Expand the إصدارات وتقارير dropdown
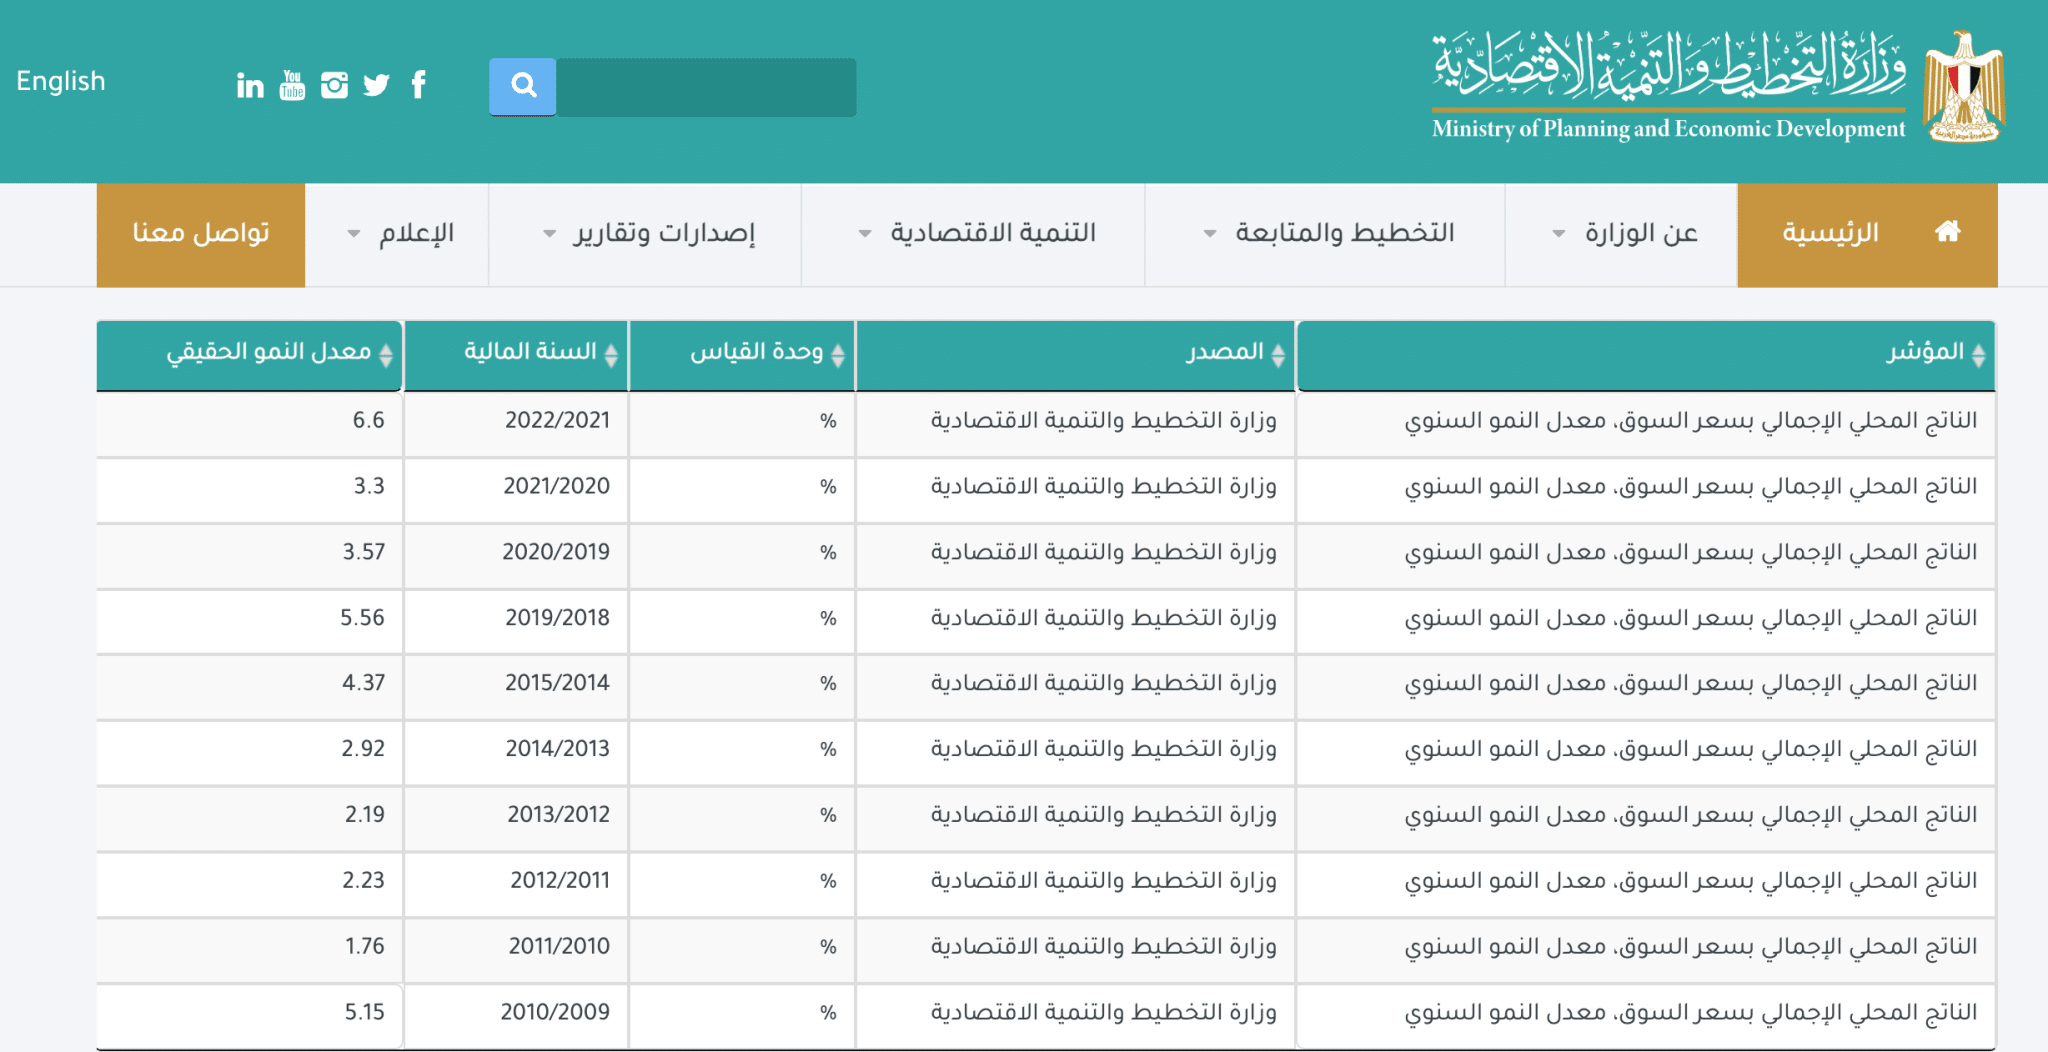Viewport: 2048px width, 1052px height. pyautogui.click(x=547, y=234)
